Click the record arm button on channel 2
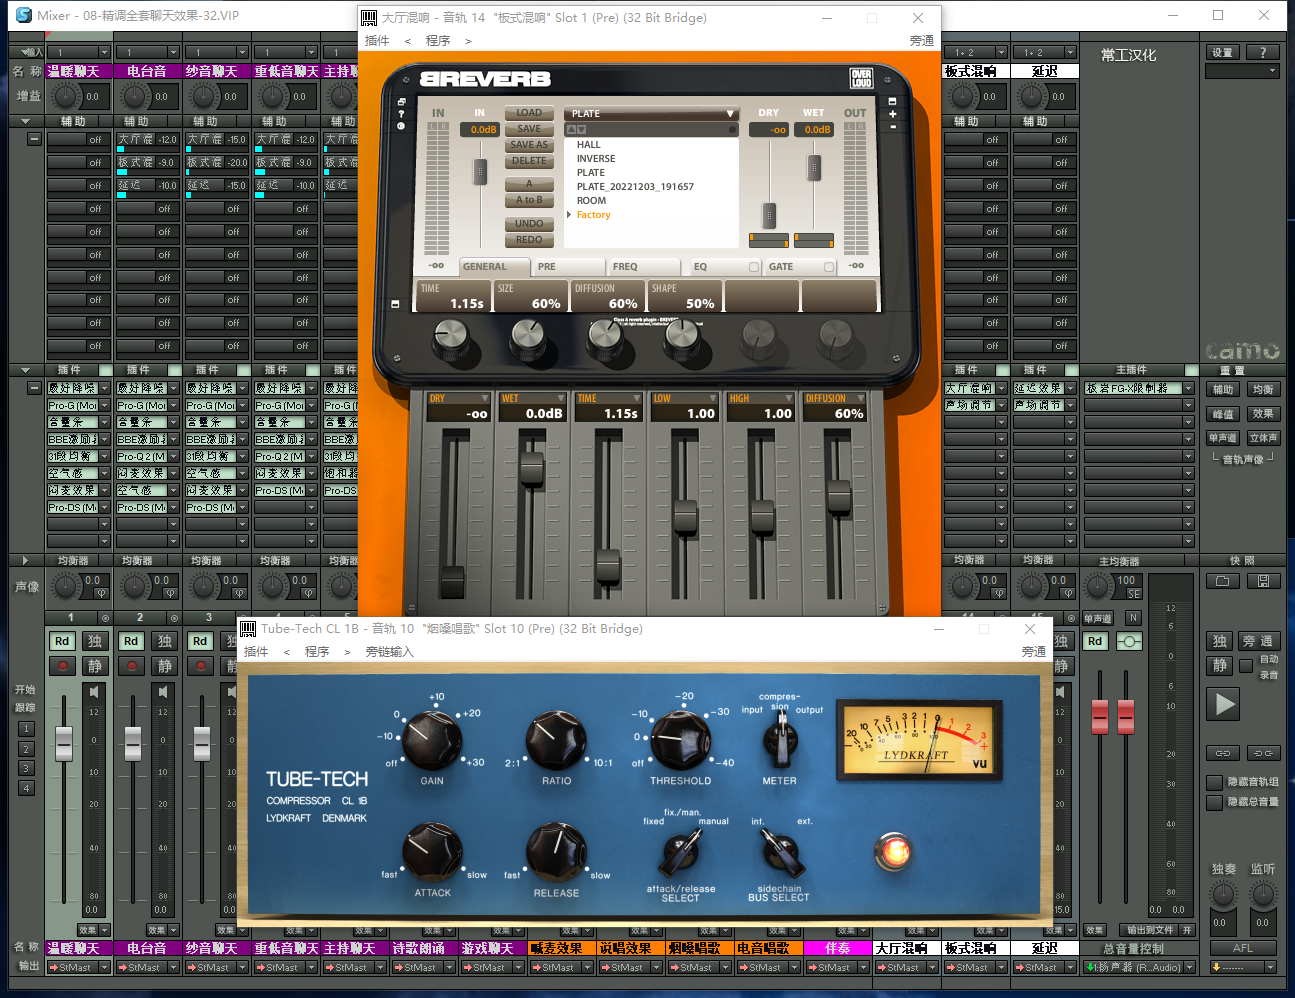The width and height of the screenshot is (1295, 998). 131,666
